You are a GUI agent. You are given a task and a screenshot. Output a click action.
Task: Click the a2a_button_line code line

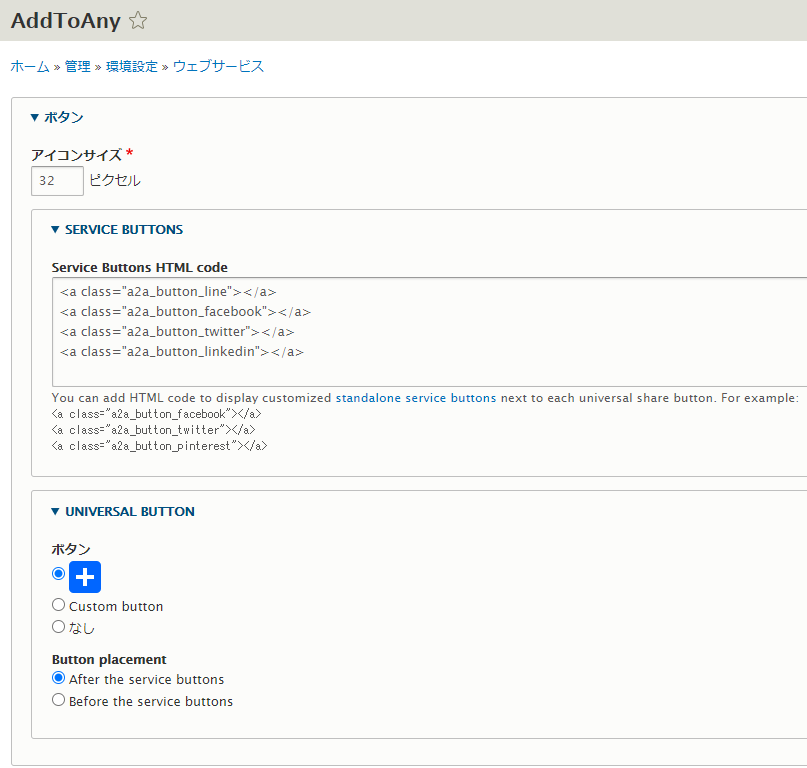coord(168,292)
